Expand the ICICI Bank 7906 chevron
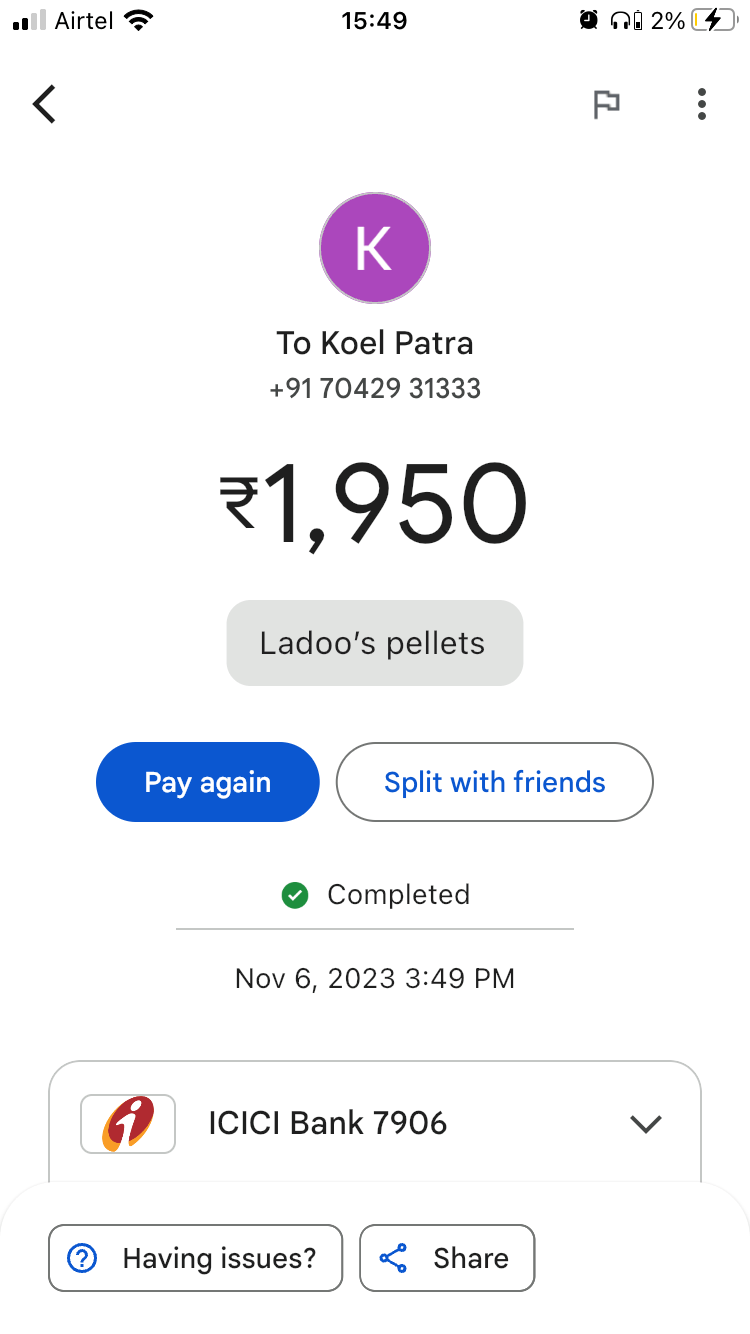Screen dimensions: 750x1334 (x=646, y=1124)
